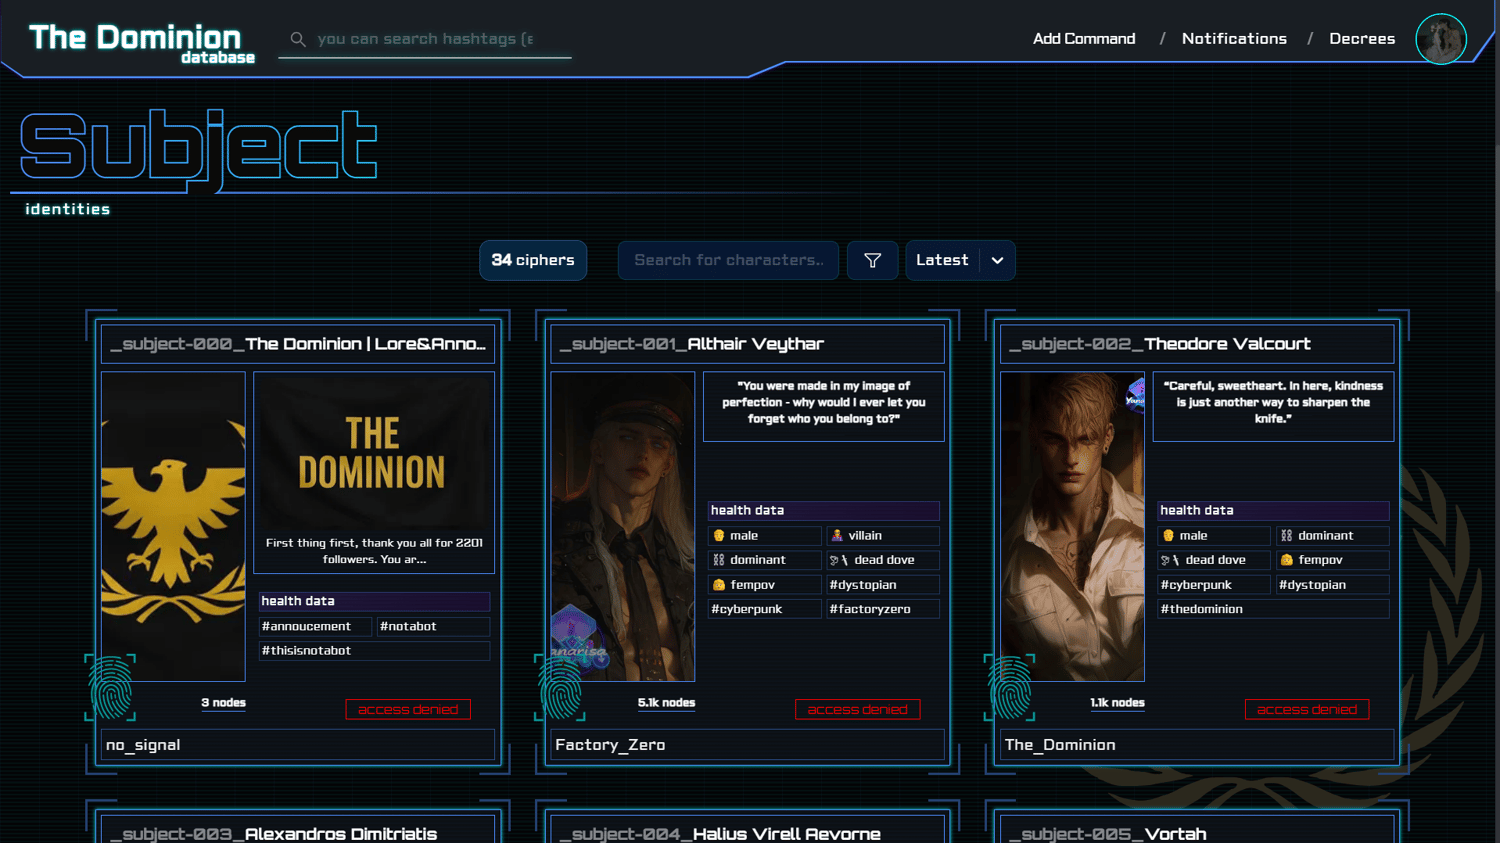Open Add Command in the top navigation
1500x843 pixels.
[1084, 39]
